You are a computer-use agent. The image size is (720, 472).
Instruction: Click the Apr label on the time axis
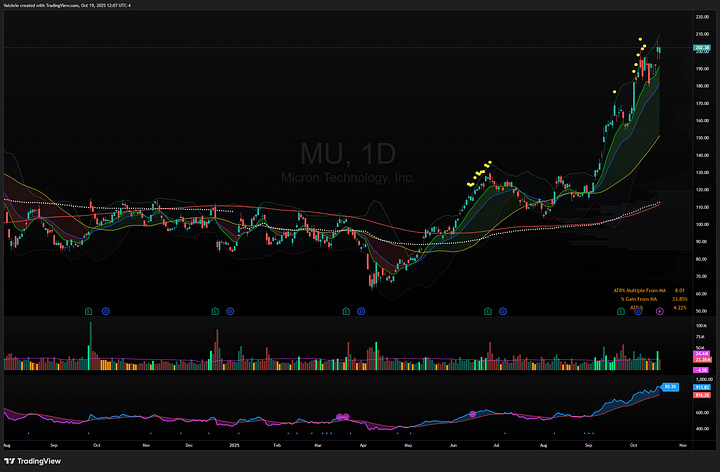(363, 445)
